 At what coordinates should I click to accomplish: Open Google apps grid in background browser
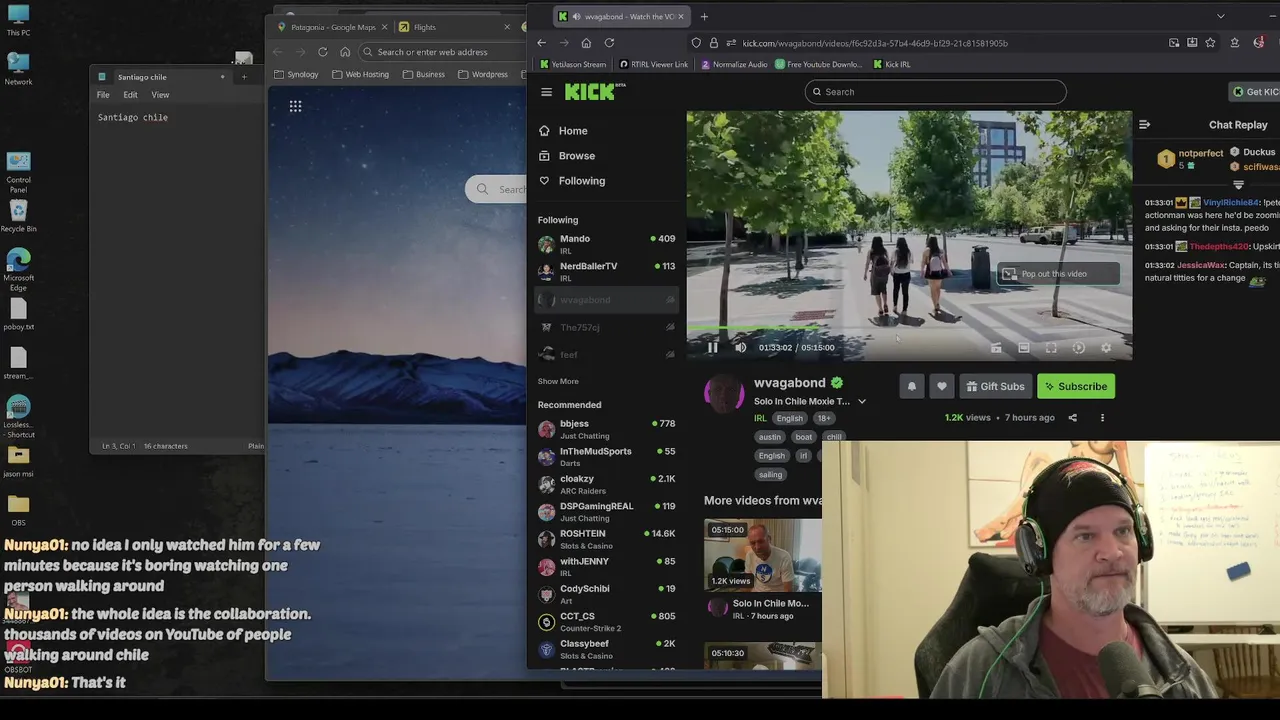click(x=295, y=106)
